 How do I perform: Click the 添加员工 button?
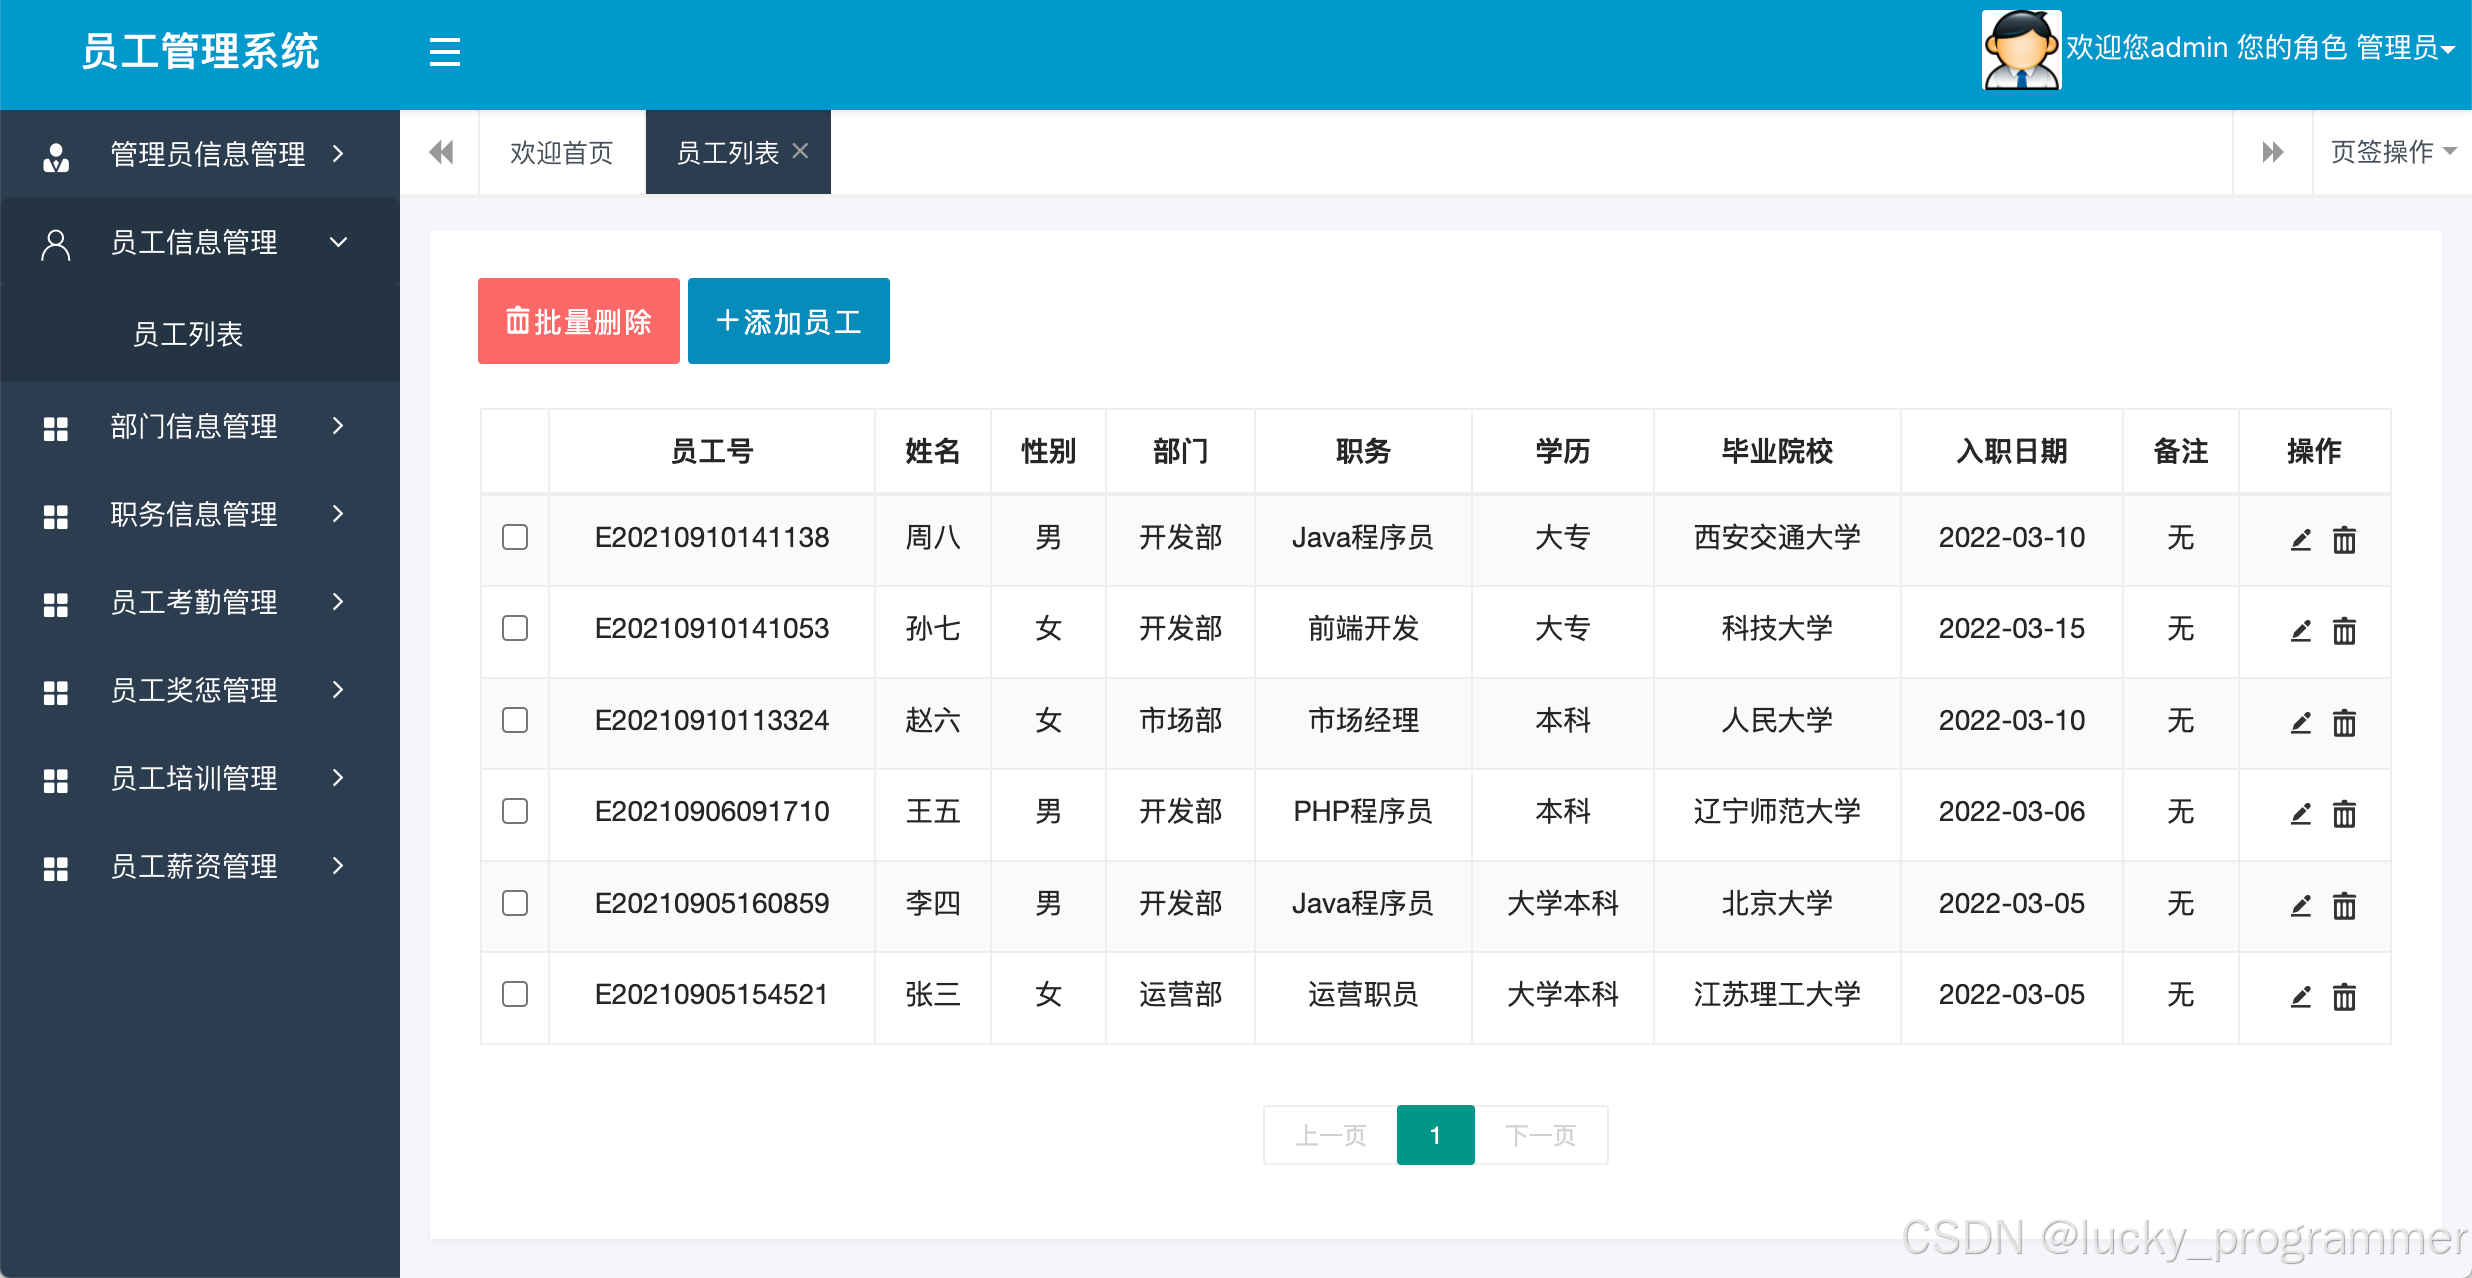point(788,321)
